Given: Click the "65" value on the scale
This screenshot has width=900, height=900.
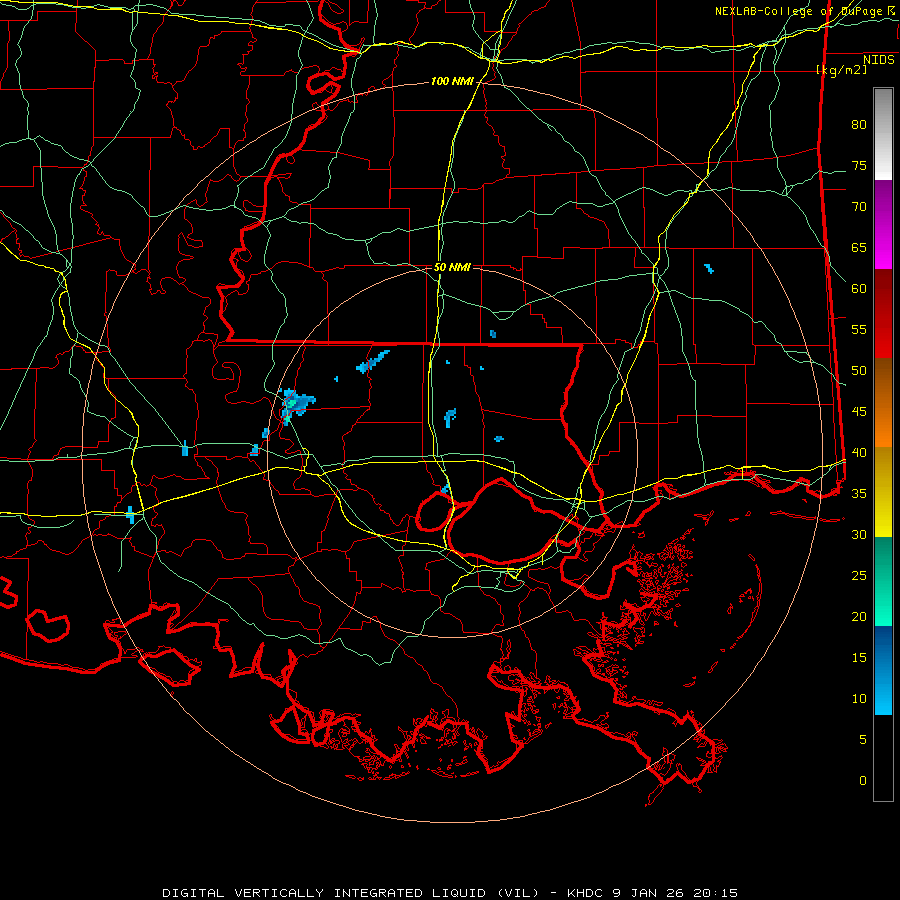Looking at the screenshot, I should [x=859, y=248].
